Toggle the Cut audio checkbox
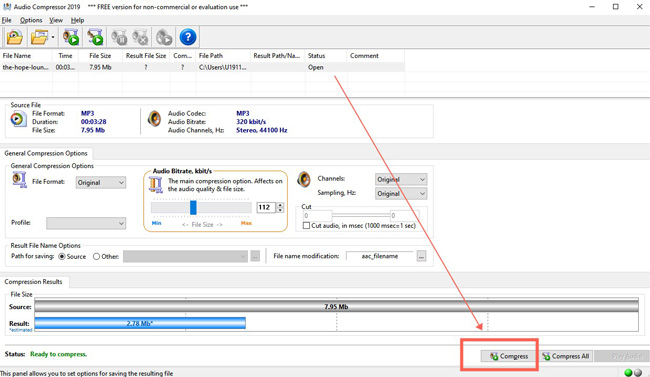The image size is (650, 377). [306, 226]
